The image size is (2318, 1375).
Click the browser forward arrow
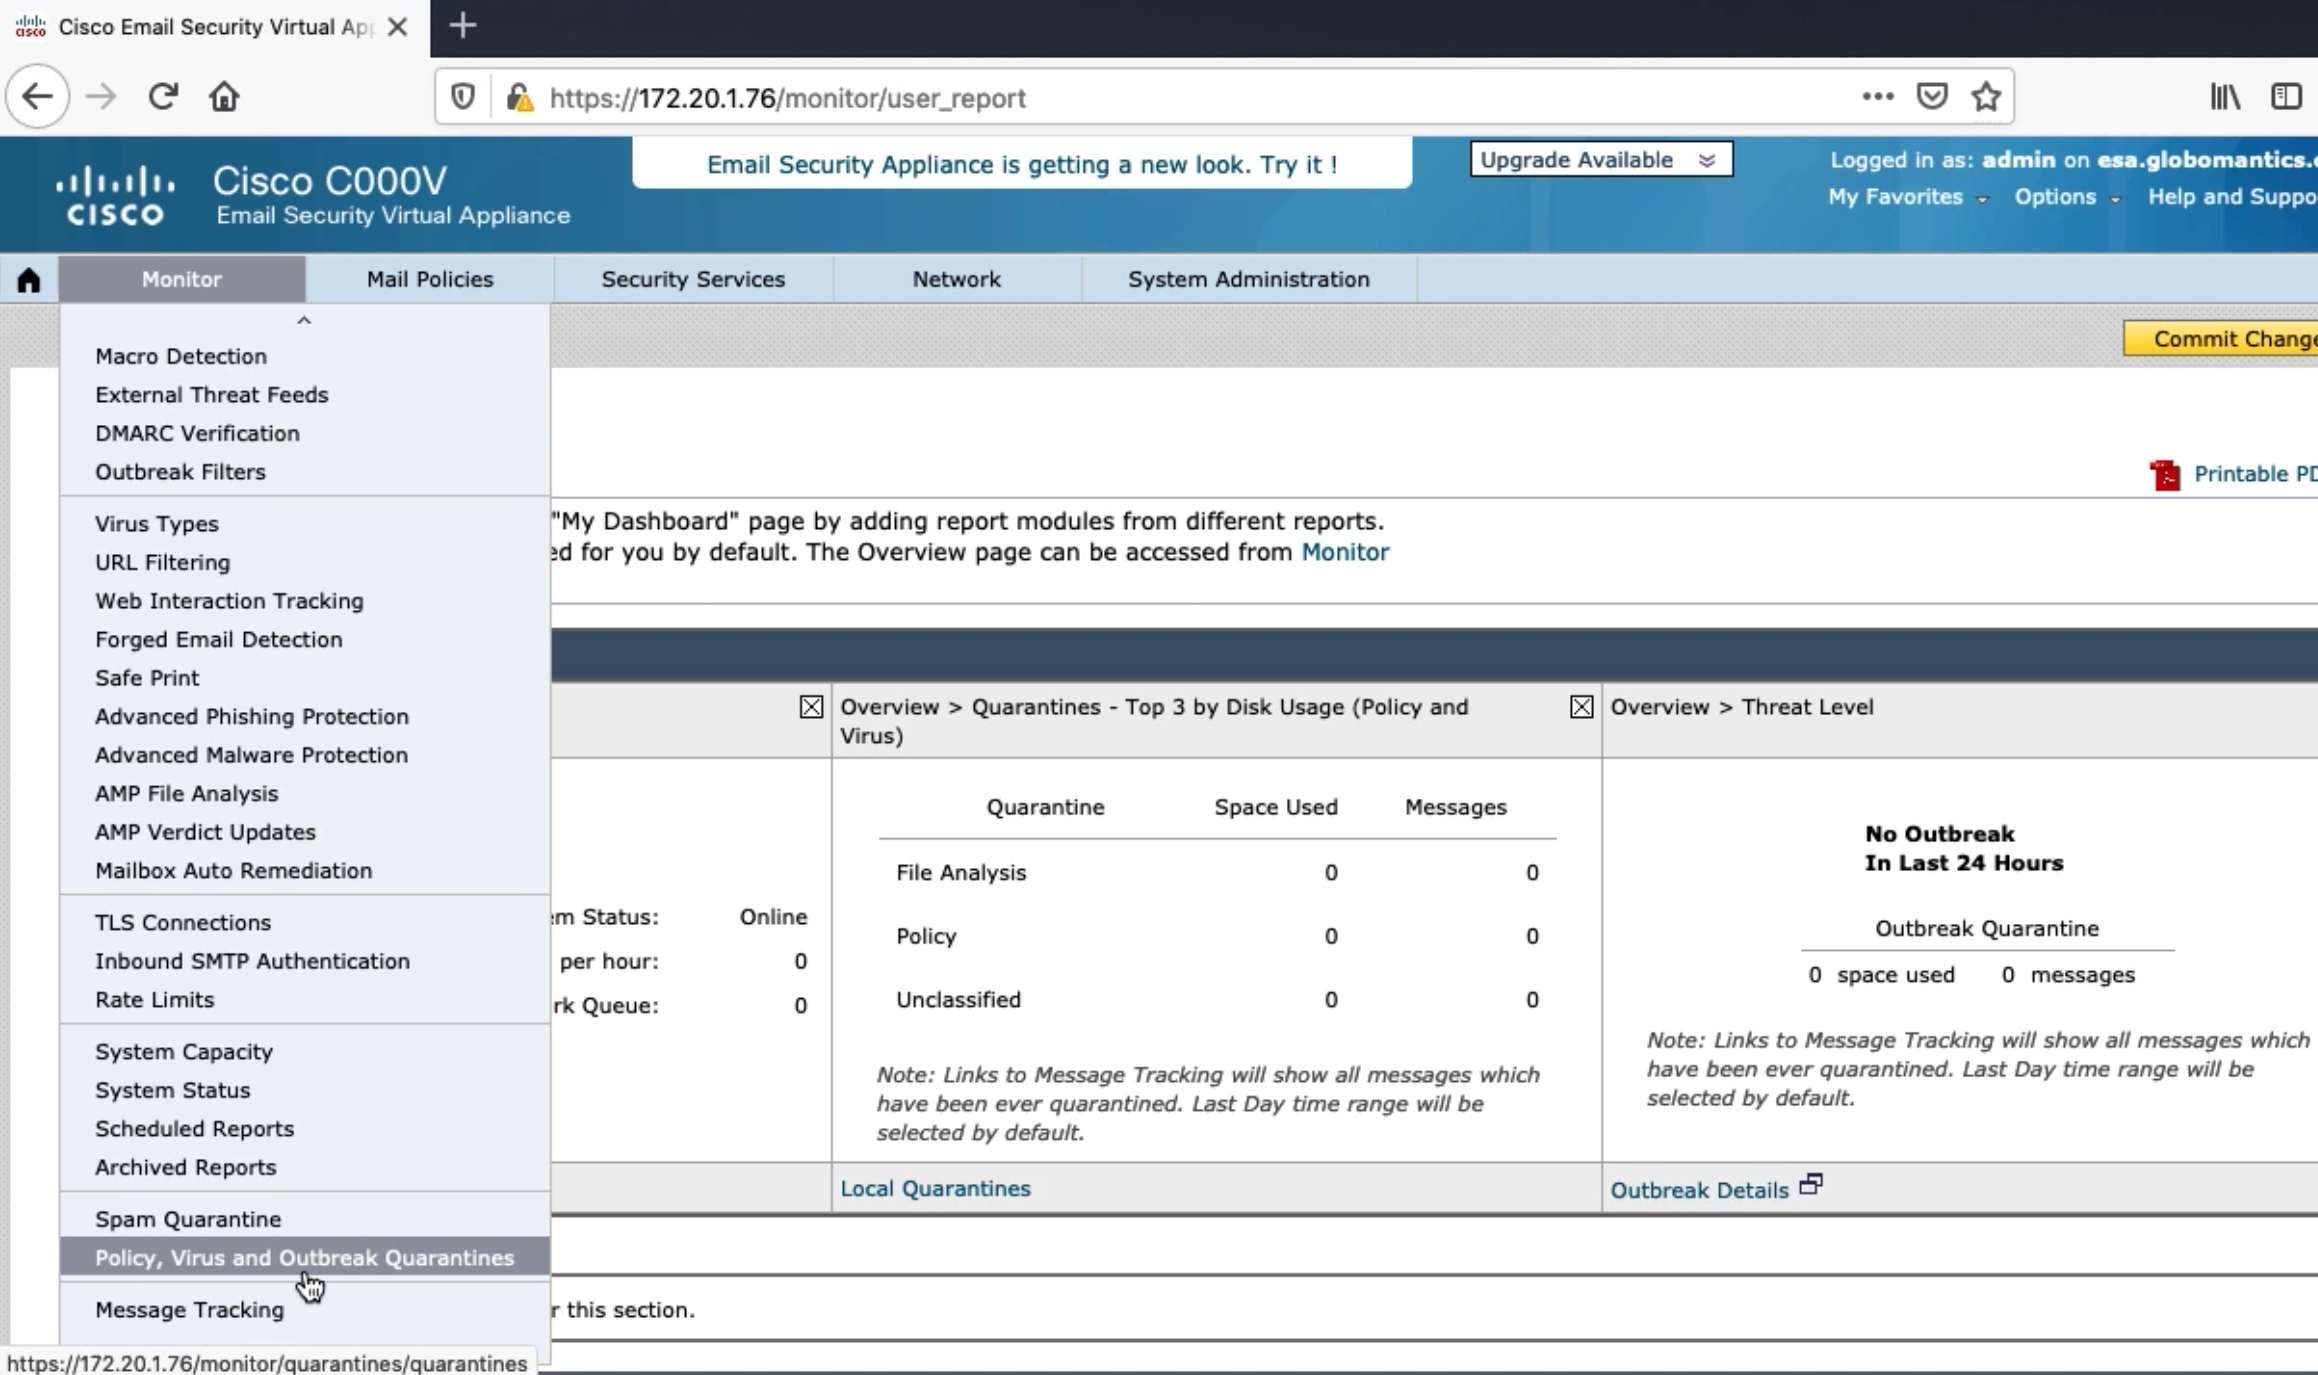pos(100,97)
